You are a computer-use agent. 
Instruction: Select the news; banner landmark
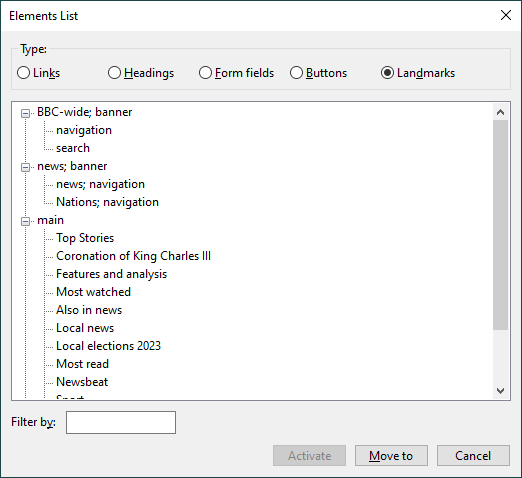pos(72,166)
